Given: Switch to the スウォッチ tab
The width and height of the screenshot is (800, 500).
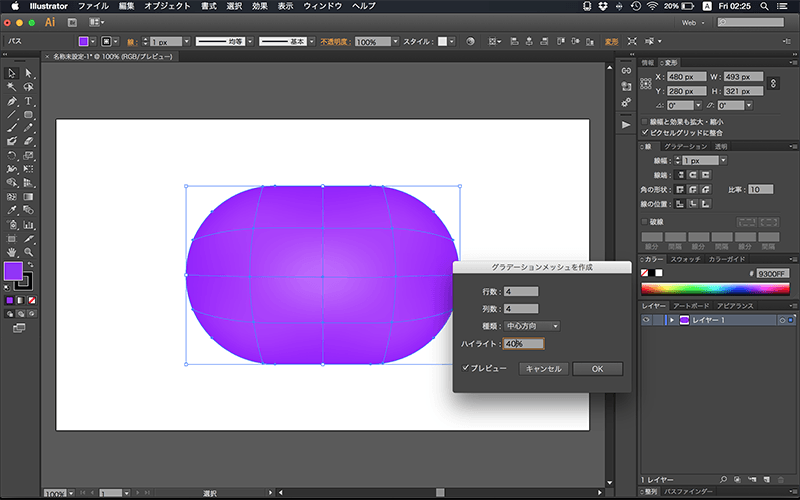Looking at the screenshot, I should [x=685, y=259].
